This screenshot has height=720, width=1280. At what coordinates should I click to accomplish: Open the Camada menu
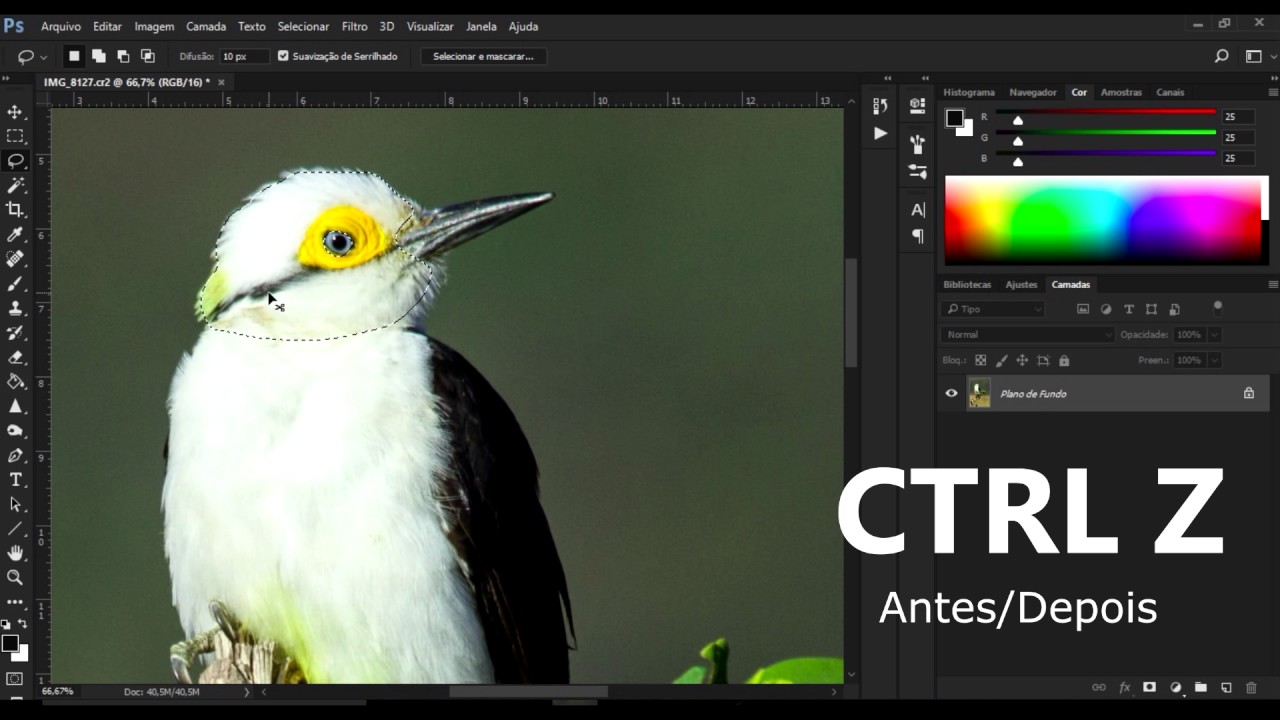click(206, 26)
